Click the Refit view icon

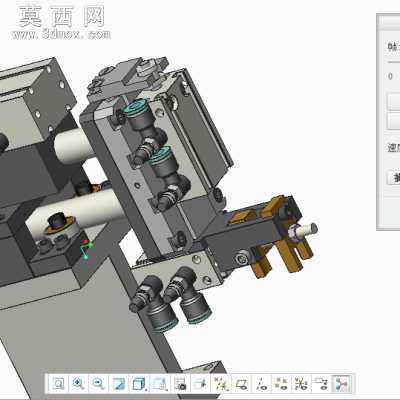click(59, 383)
